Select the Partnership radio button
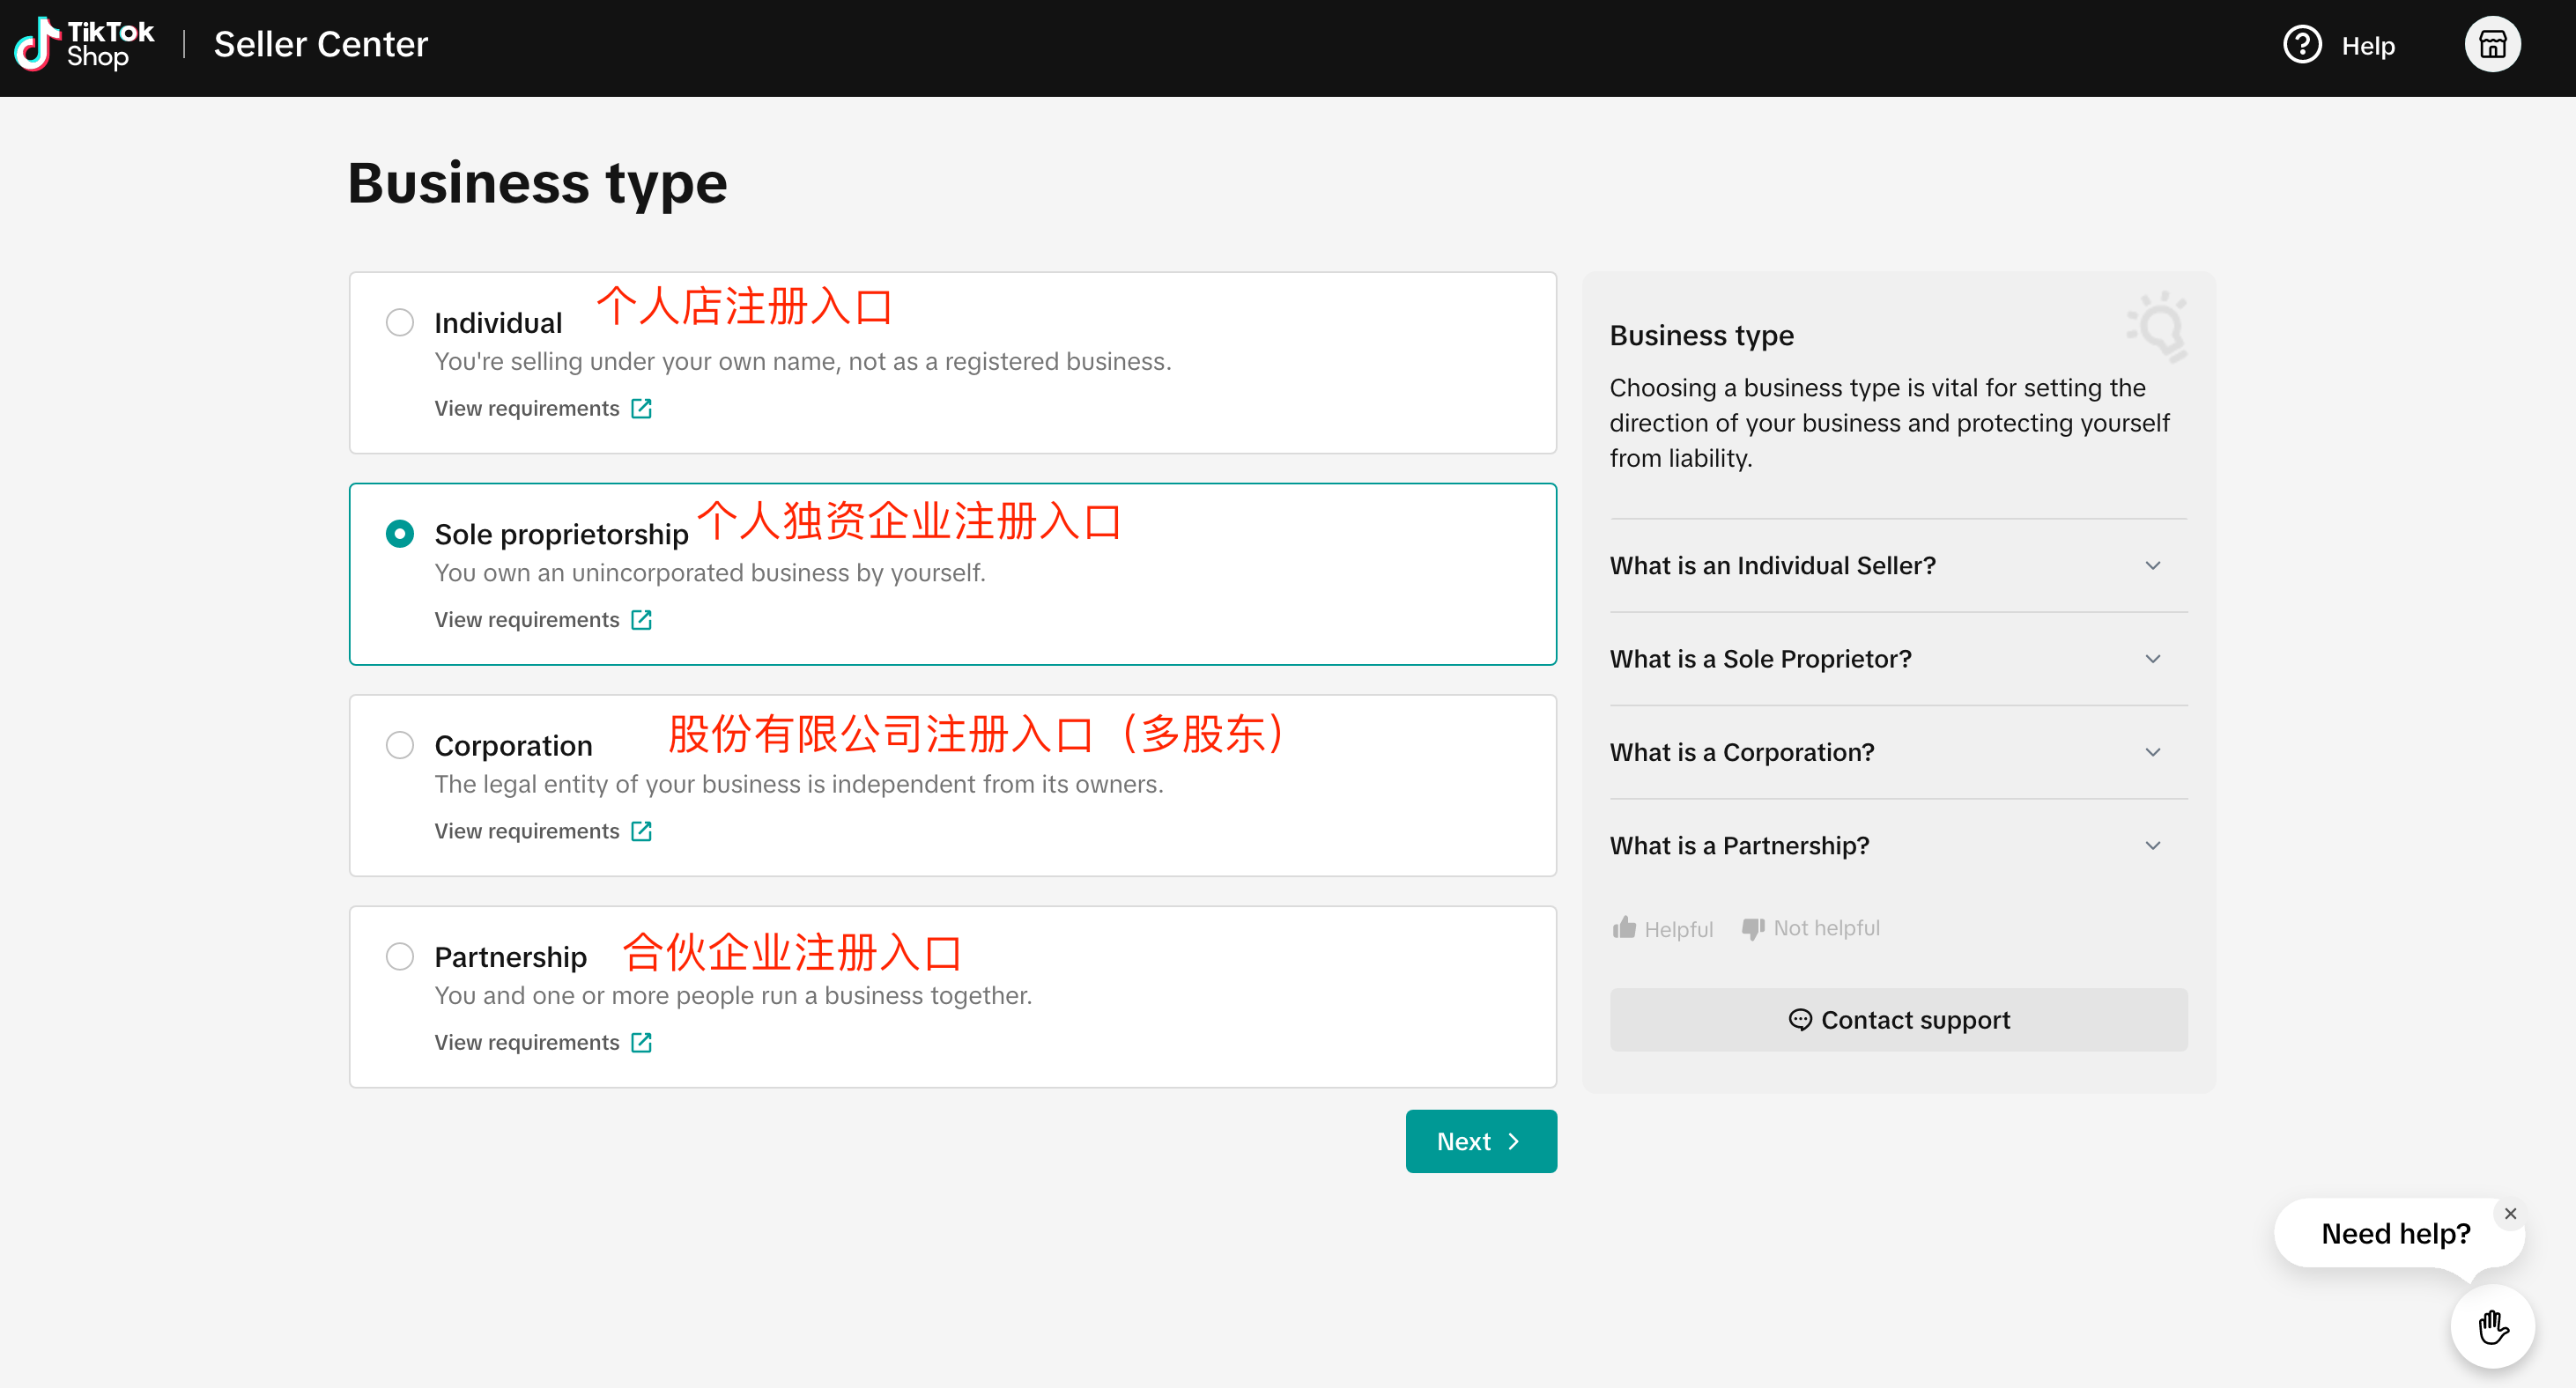This screenshot has width=2576, height=1388. [400, 956]
